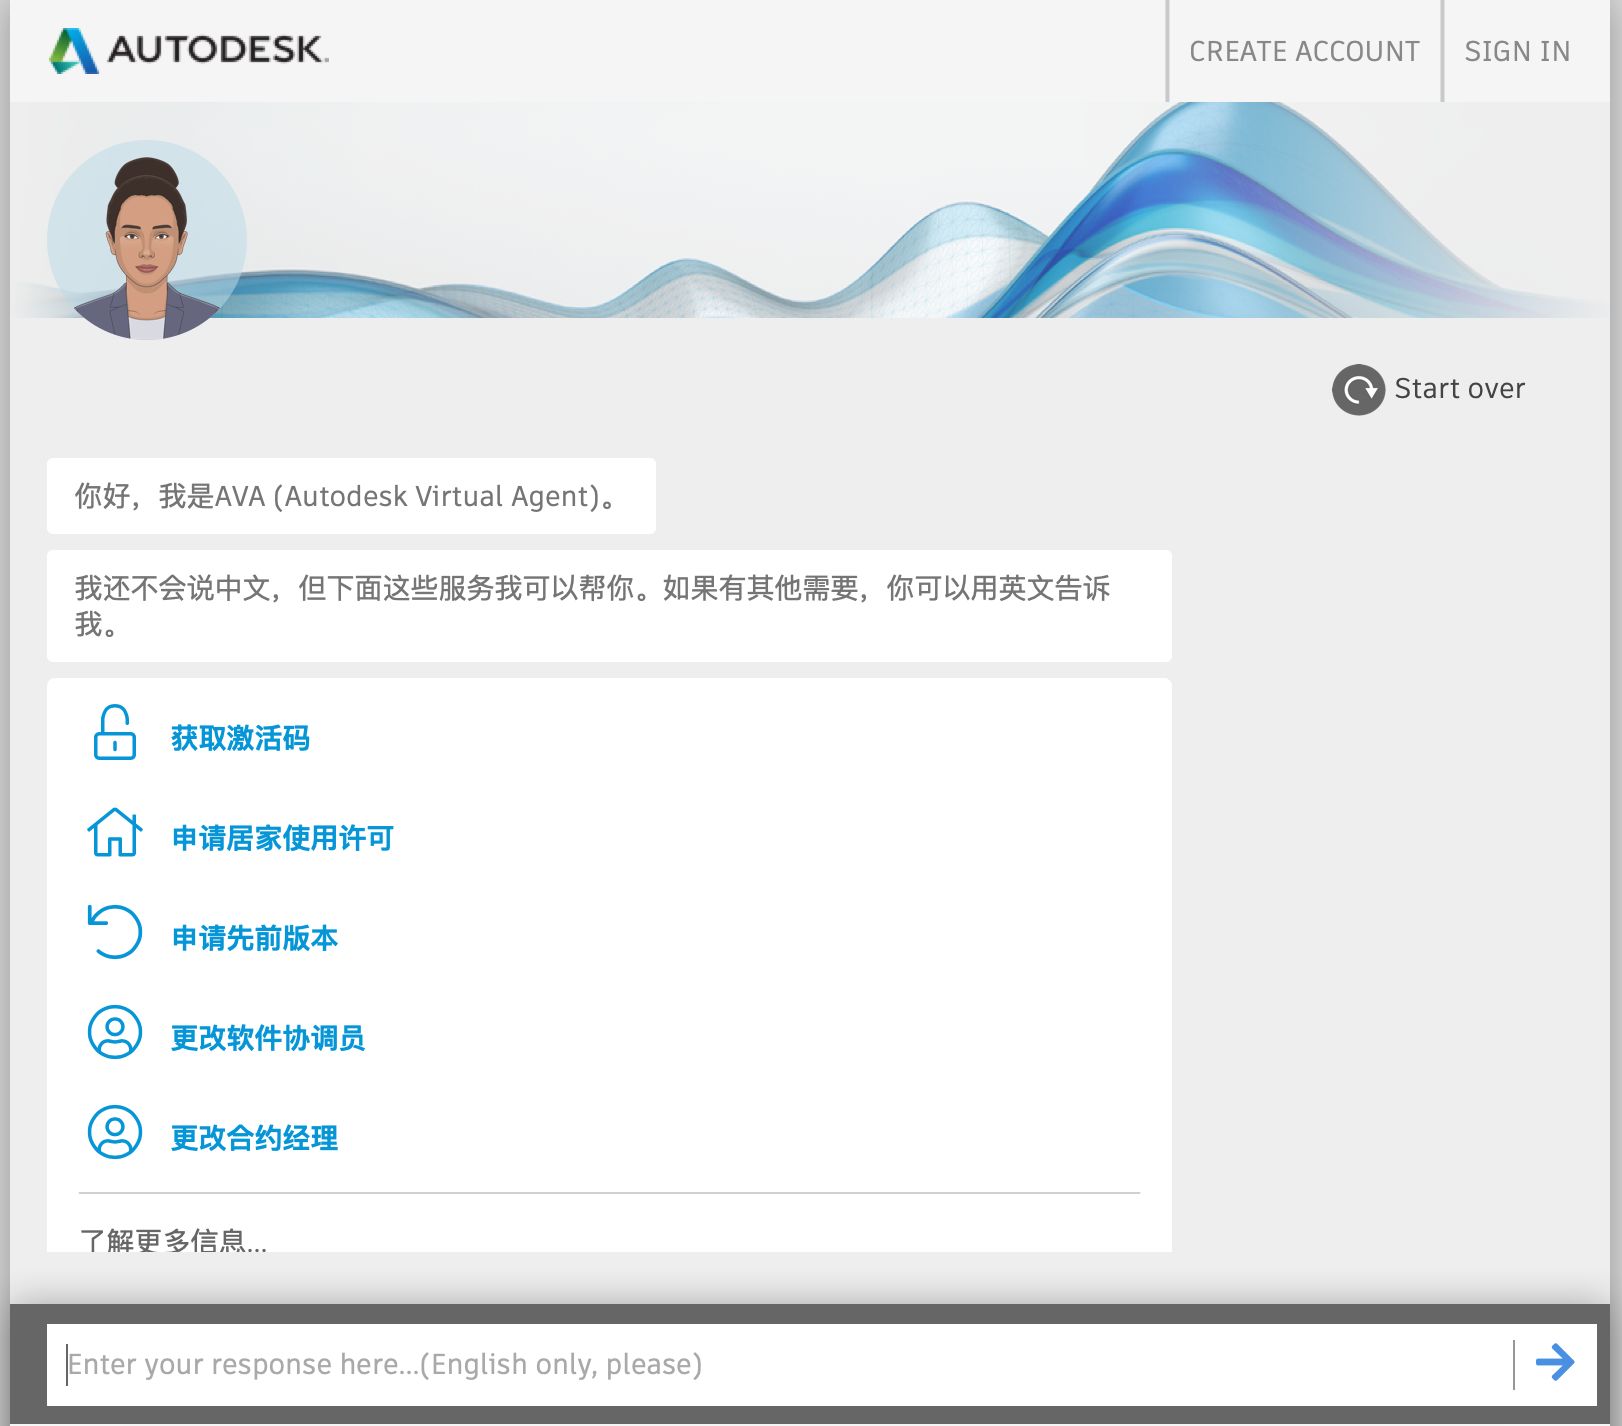
Task: Click the 你好，我是AVA greeting message
Action: click(x=351, y=496)
